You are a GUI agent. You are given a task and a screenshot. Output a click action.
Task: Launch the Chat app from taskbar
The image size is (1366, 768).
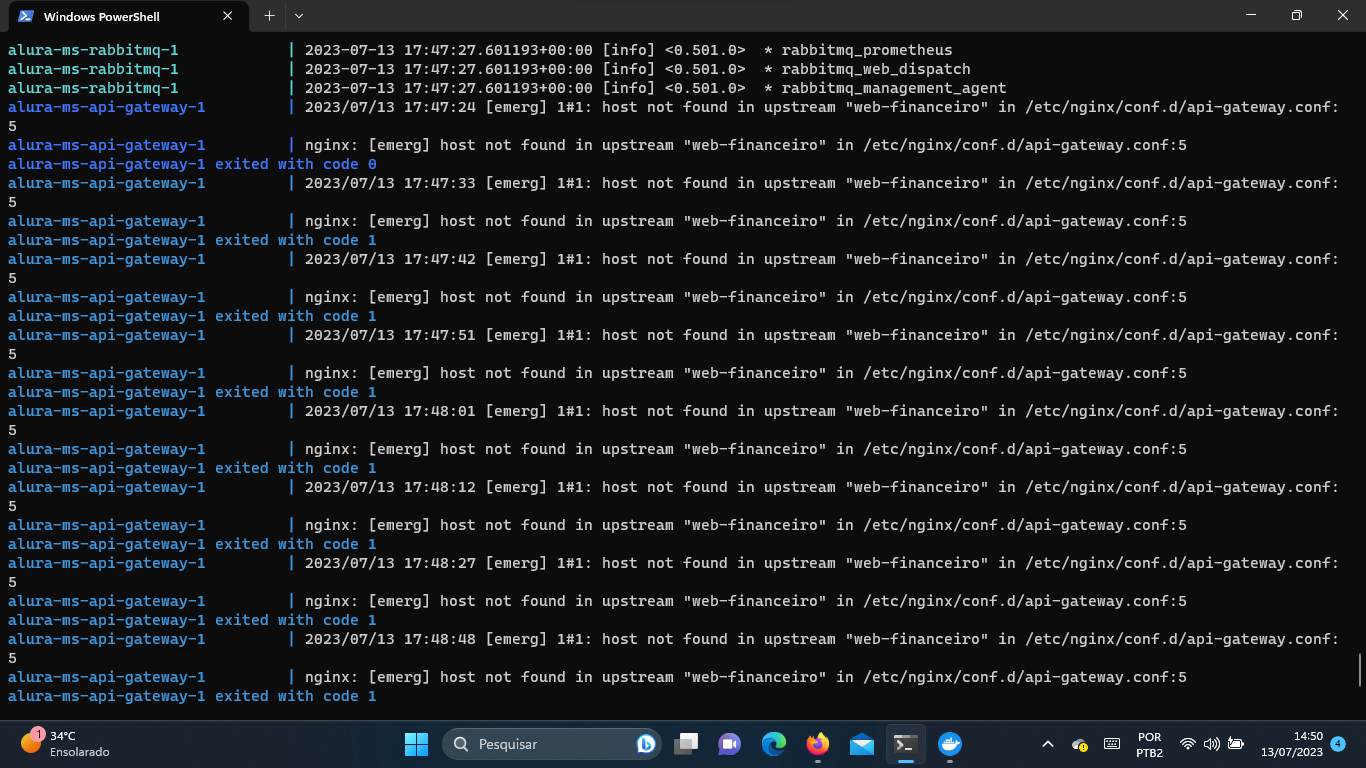[729, 744]
